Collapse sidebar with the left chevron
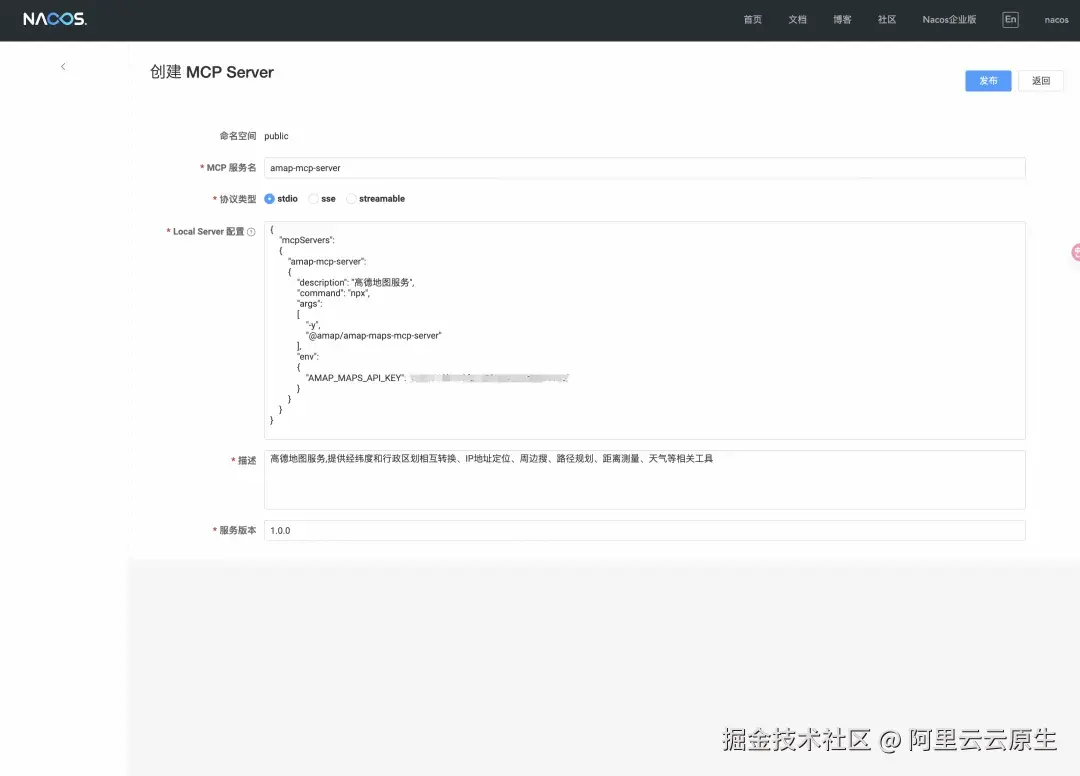The image size is (1080, 776). 63,67
